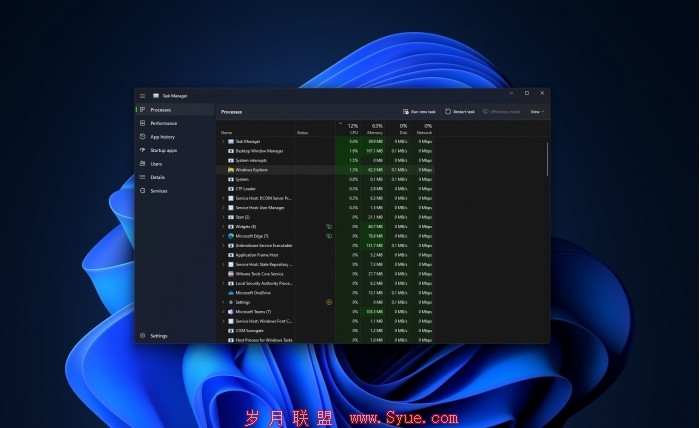
Task: Click the process list vertical scrollbar
Action: (547, 159)
